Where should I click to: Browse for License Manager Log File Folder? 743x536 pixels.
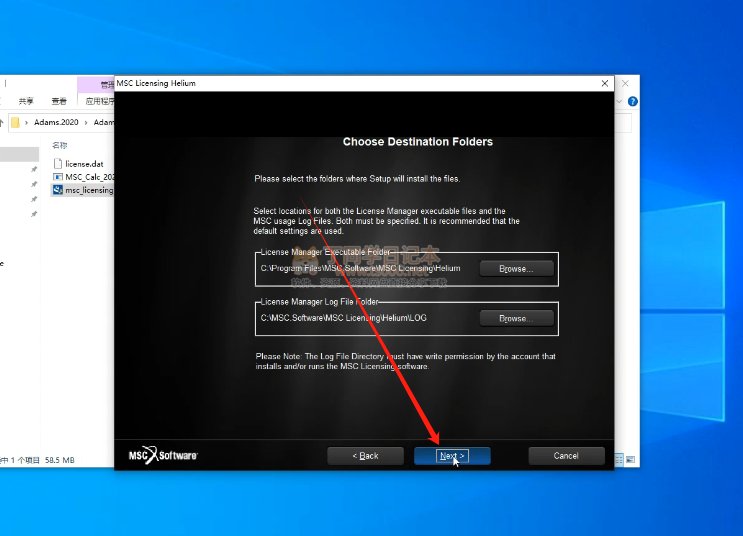tap(516, 318)
